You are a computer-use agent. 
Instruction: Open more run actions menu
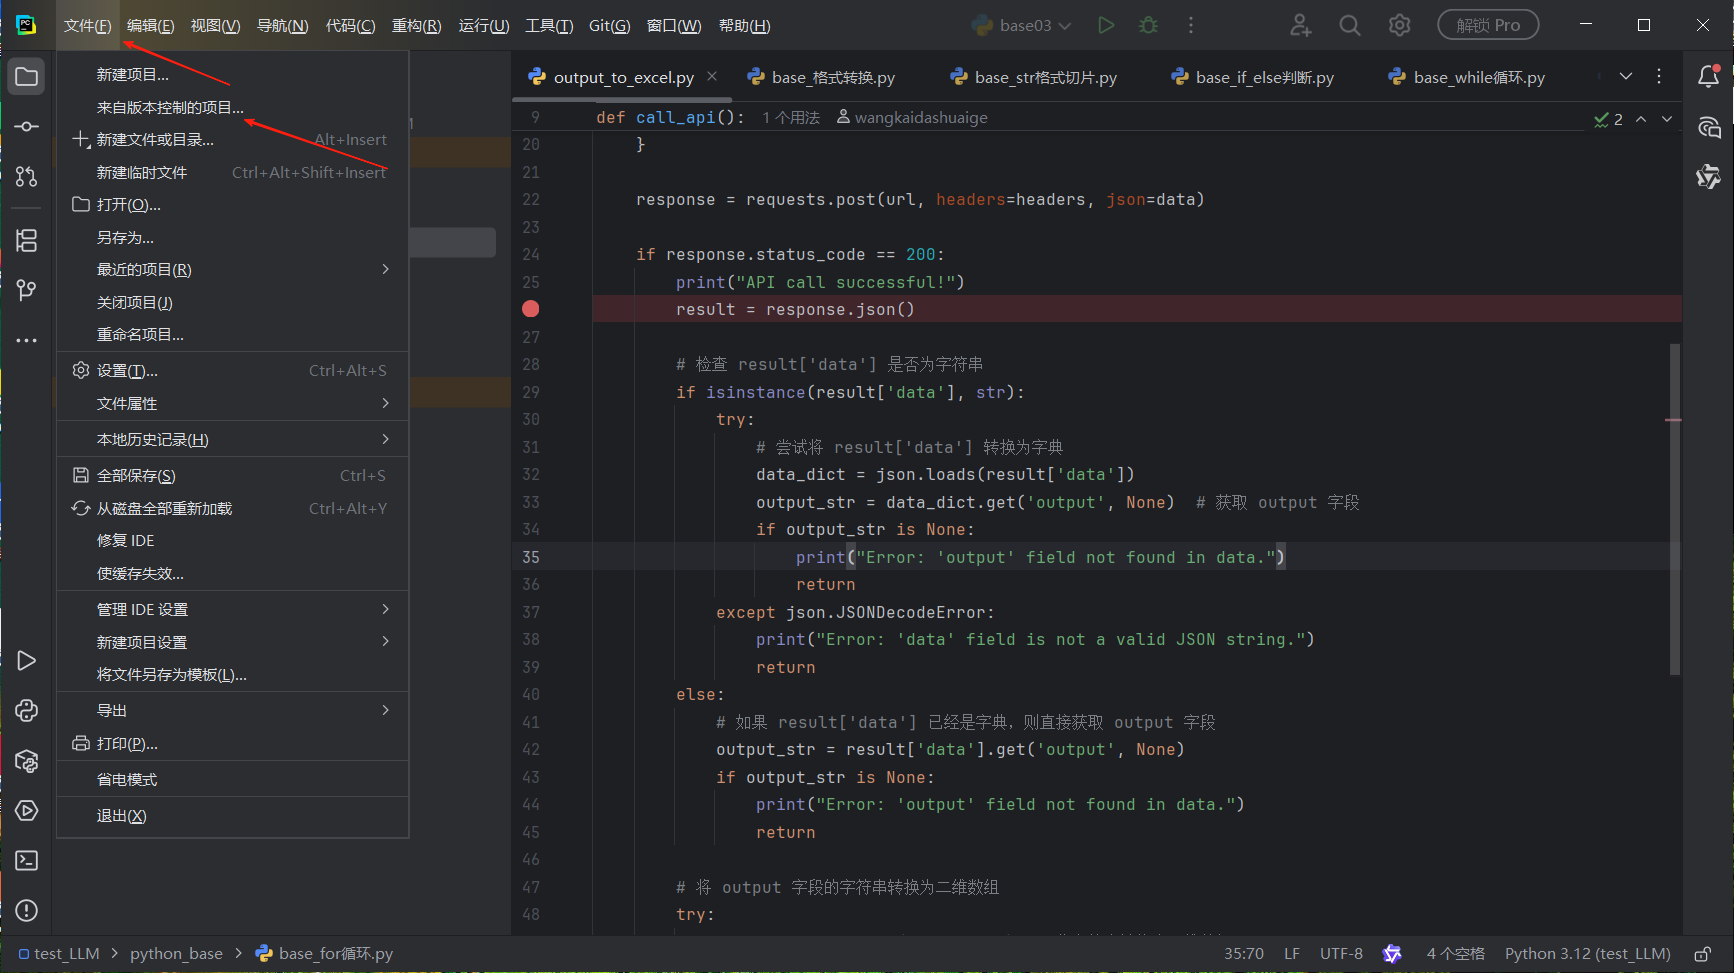1190,25
